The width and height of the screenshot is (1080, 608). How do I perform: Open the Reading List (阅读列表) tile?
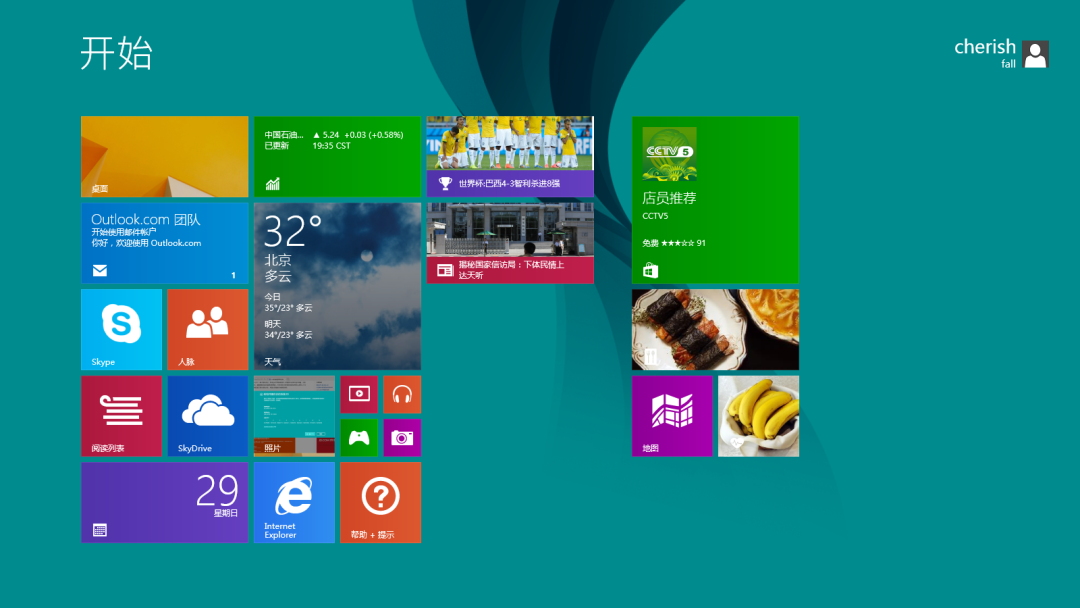(x=121, y=416)
